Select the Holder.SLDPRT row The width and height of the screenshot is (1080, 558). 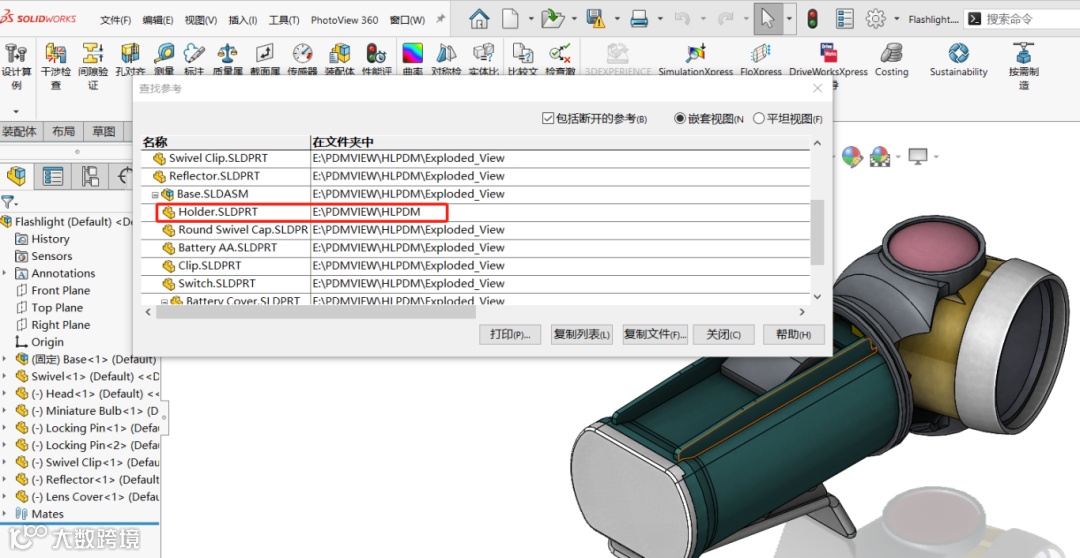[475, 212]
